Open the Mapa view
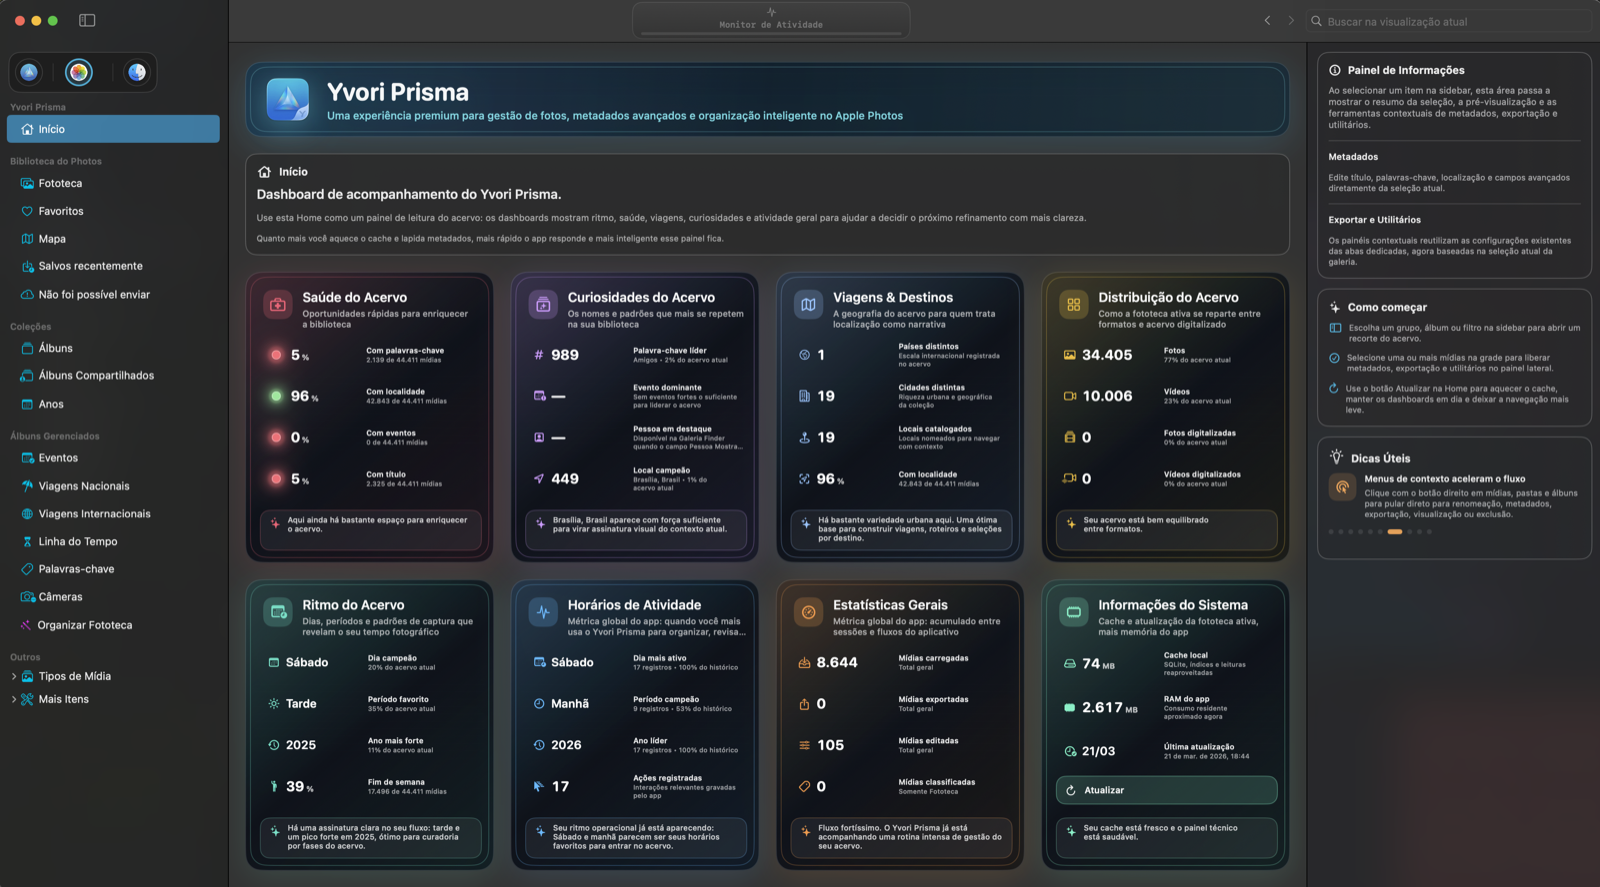This screenshot has width=1600, height=887. tap(113, 239)
